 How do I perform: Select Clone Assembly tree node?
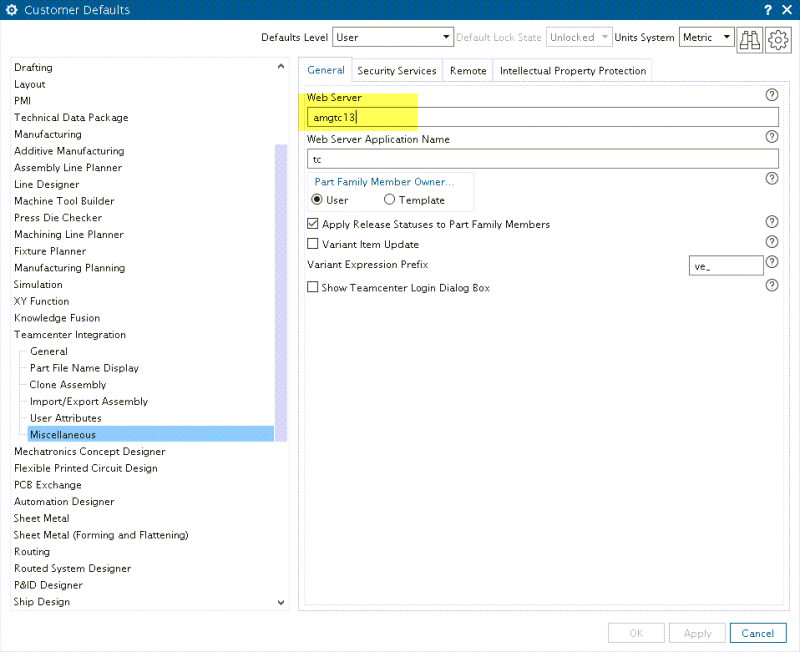click(x=68, y=385)
